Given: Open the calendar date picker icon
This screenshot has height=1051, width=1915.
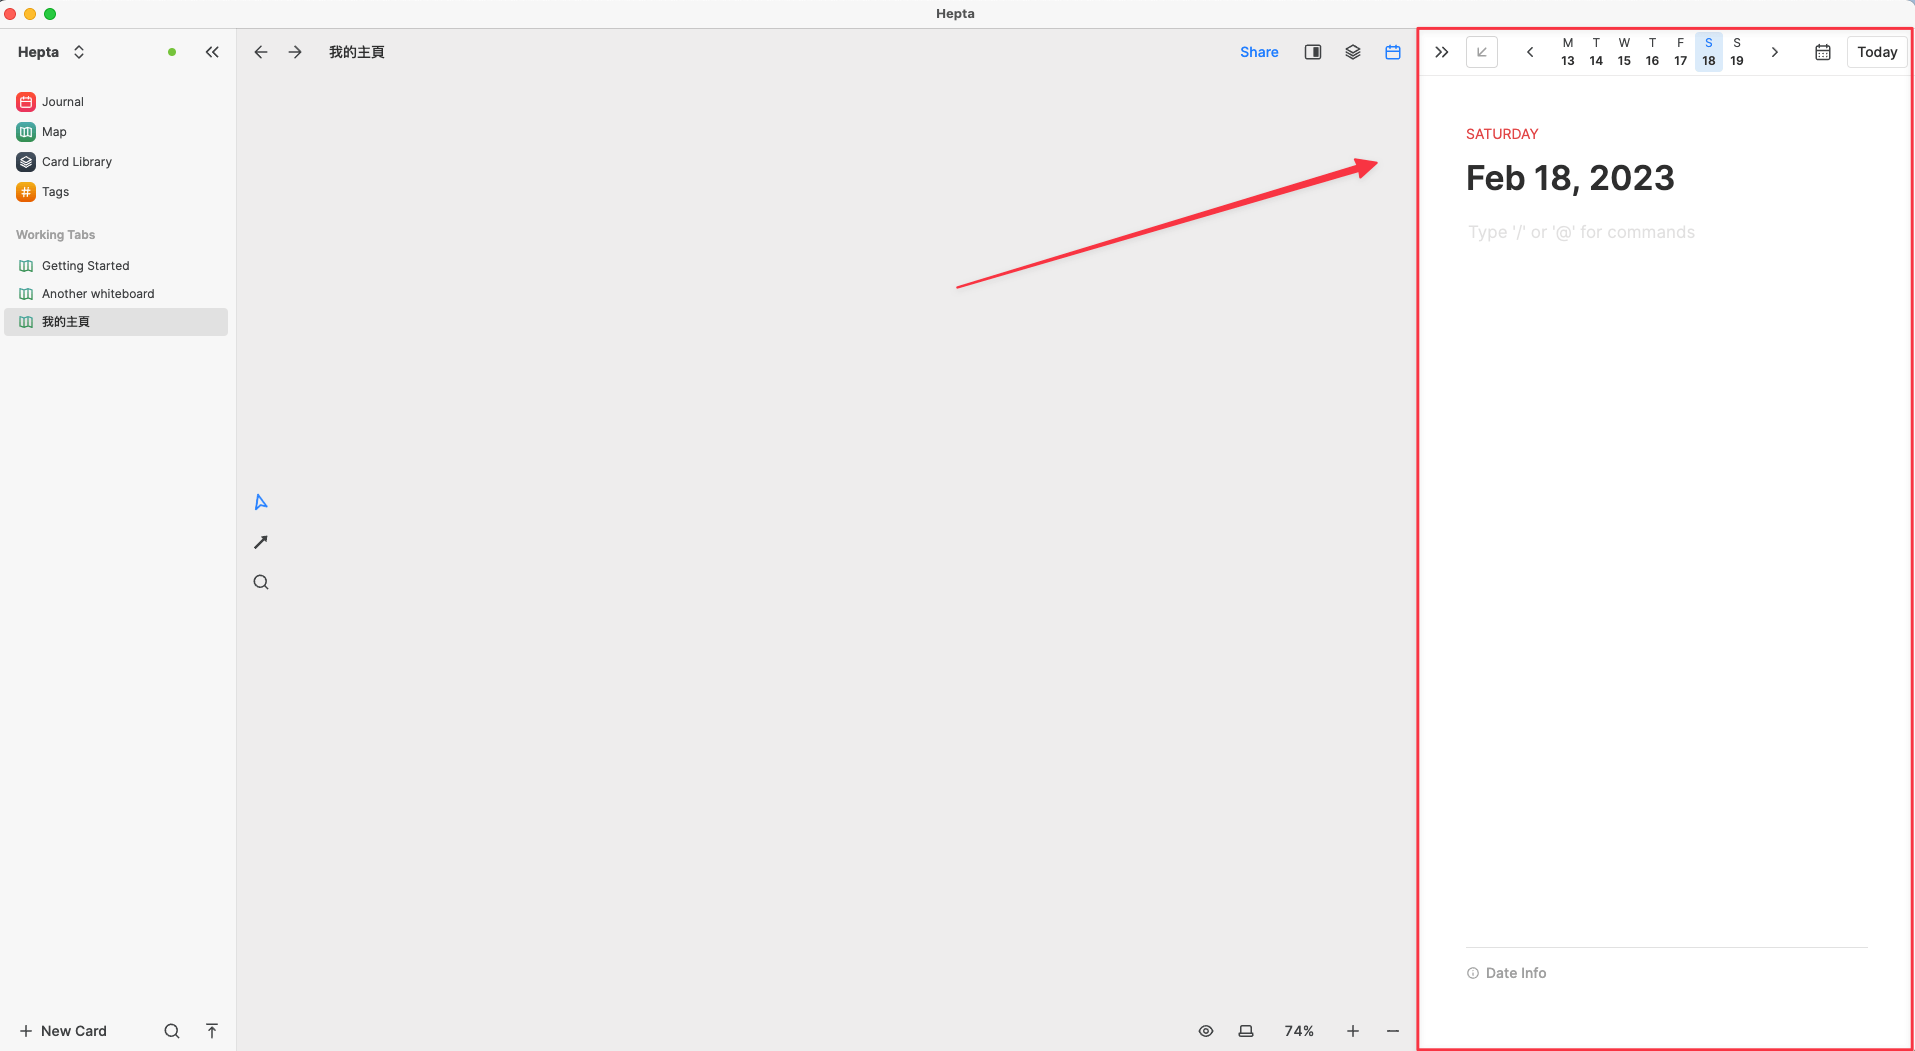Looking at the screenshot, I should coord(1822,52).
